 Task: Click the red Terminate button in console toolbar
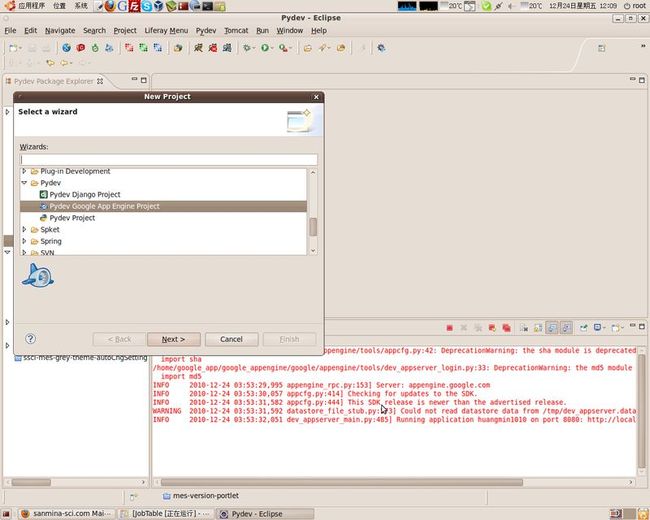pyautogui.click(x=449, y=328)
